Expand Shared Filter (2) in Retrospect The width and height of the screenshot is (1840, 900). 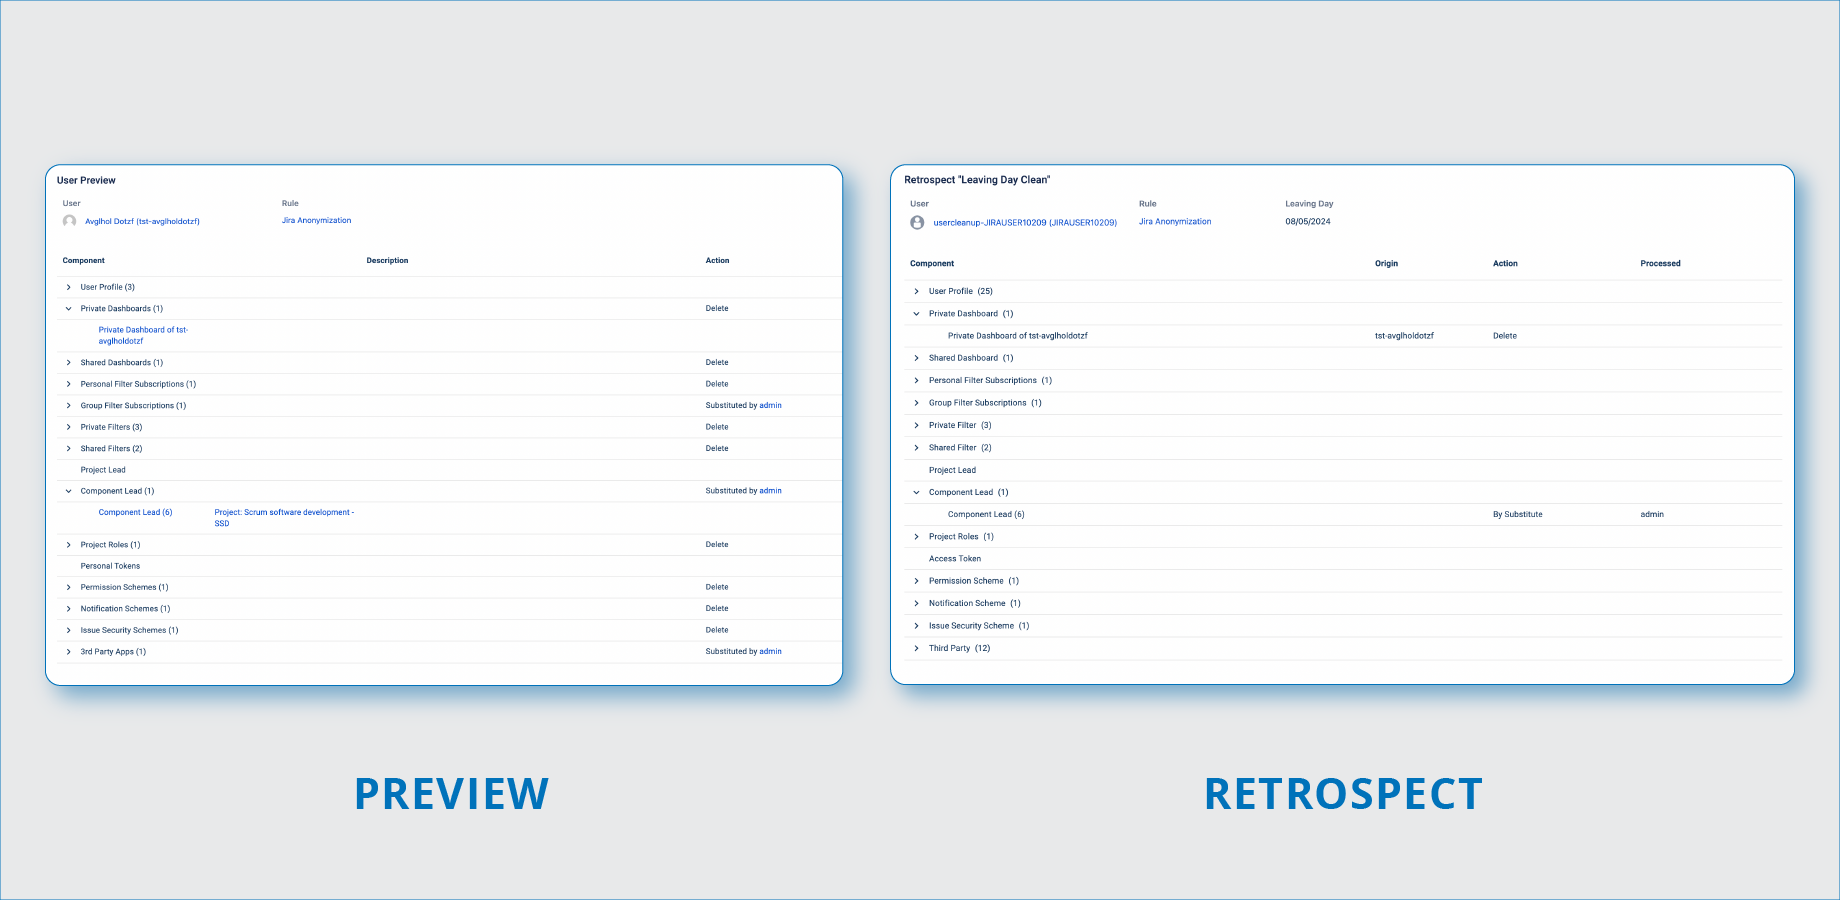coord(916,448)
